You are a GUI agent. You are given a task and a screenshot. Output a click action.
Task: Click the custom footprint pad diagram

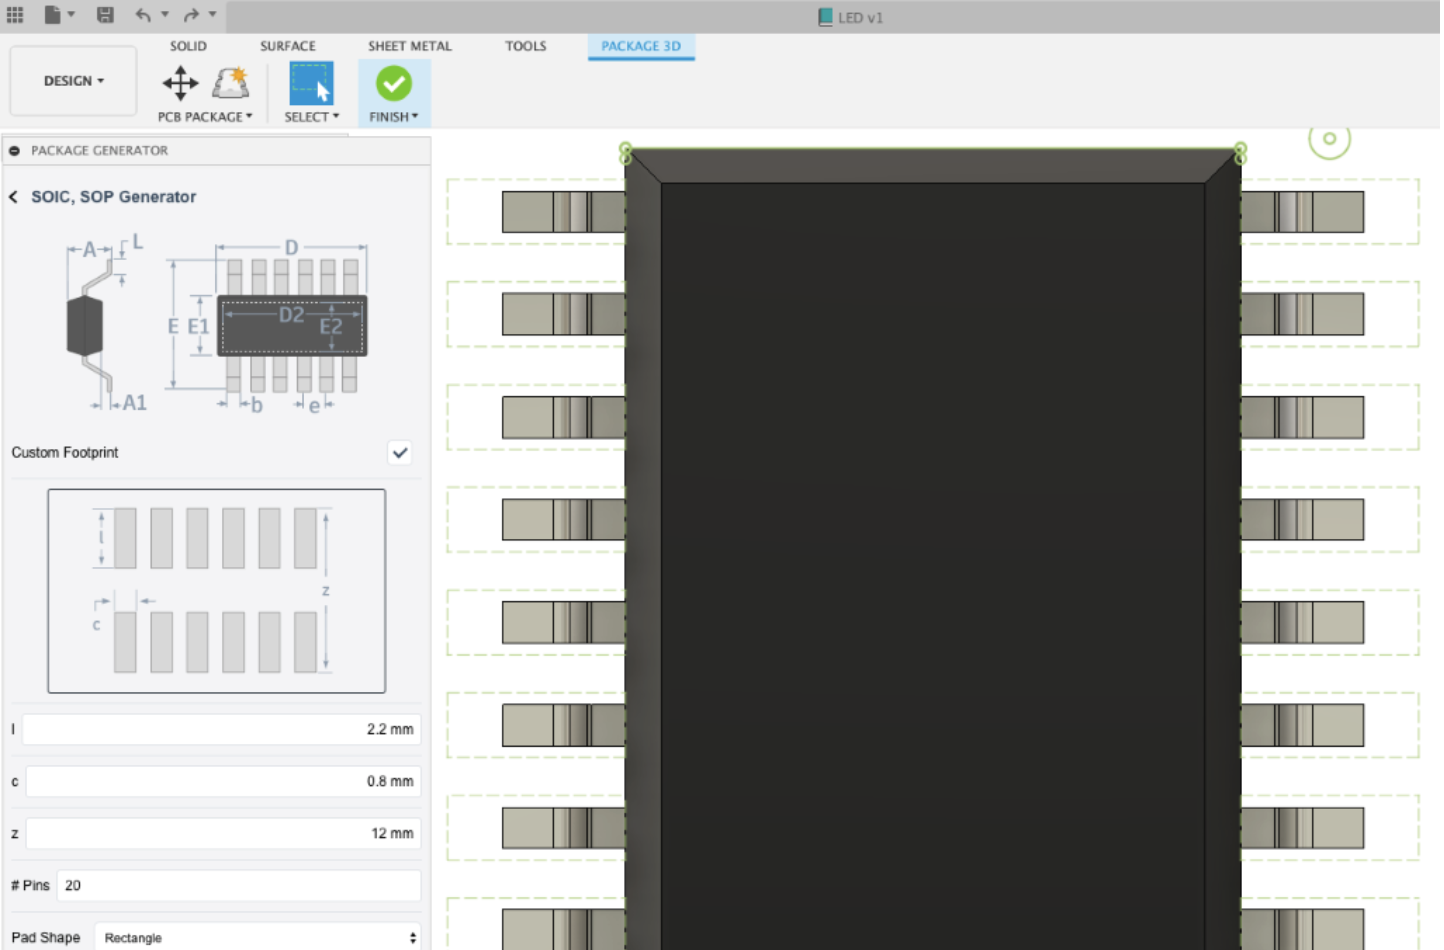pos(217,591)
